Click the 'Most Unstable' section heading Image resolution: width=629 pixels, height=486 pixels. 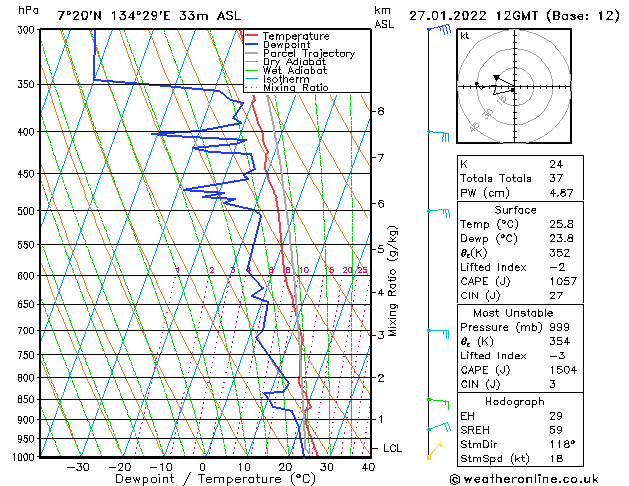point(513,313)
